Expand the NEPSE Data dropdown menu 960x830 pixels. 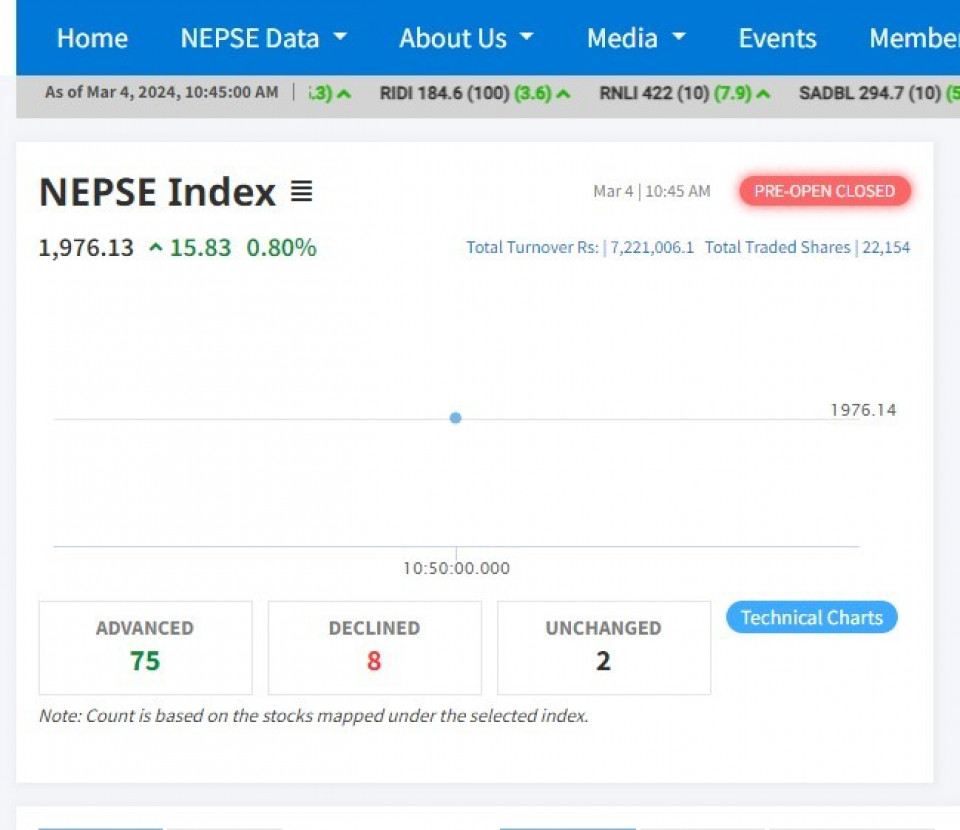pyautogui.click(x=264, y=38)
